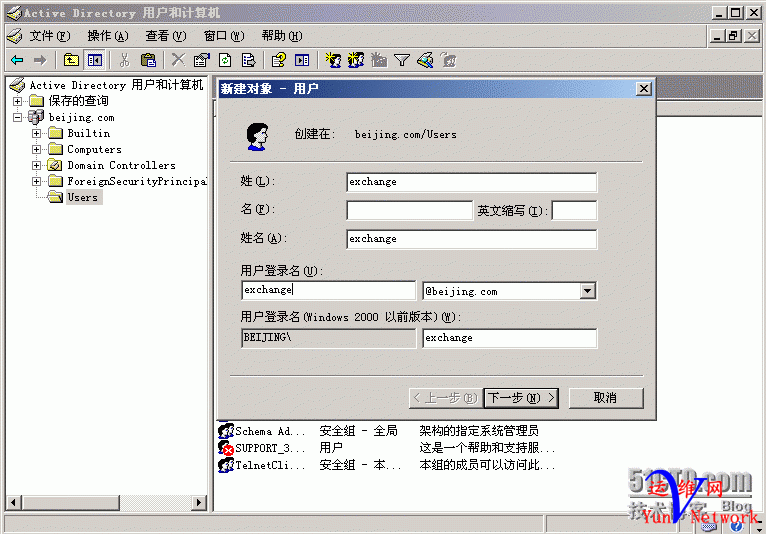Screen dimensions: 766x534
Task: Expand the Computers folder node
Action: 36,150
